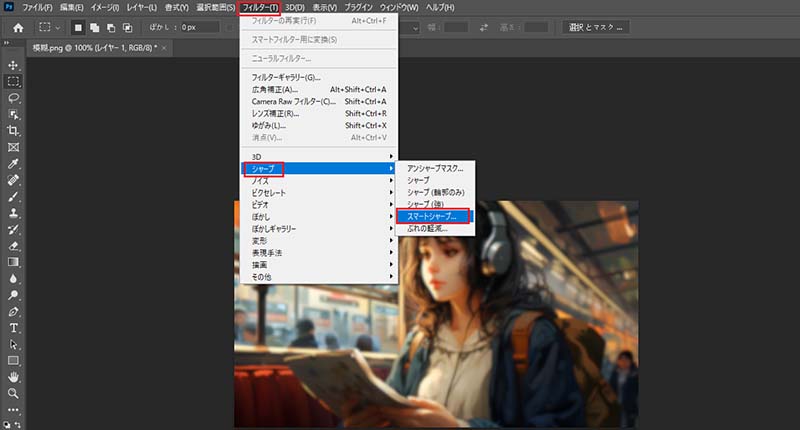Open Camera Raw フィルター
The image size is (800, 430).
(x=319, y=102)
